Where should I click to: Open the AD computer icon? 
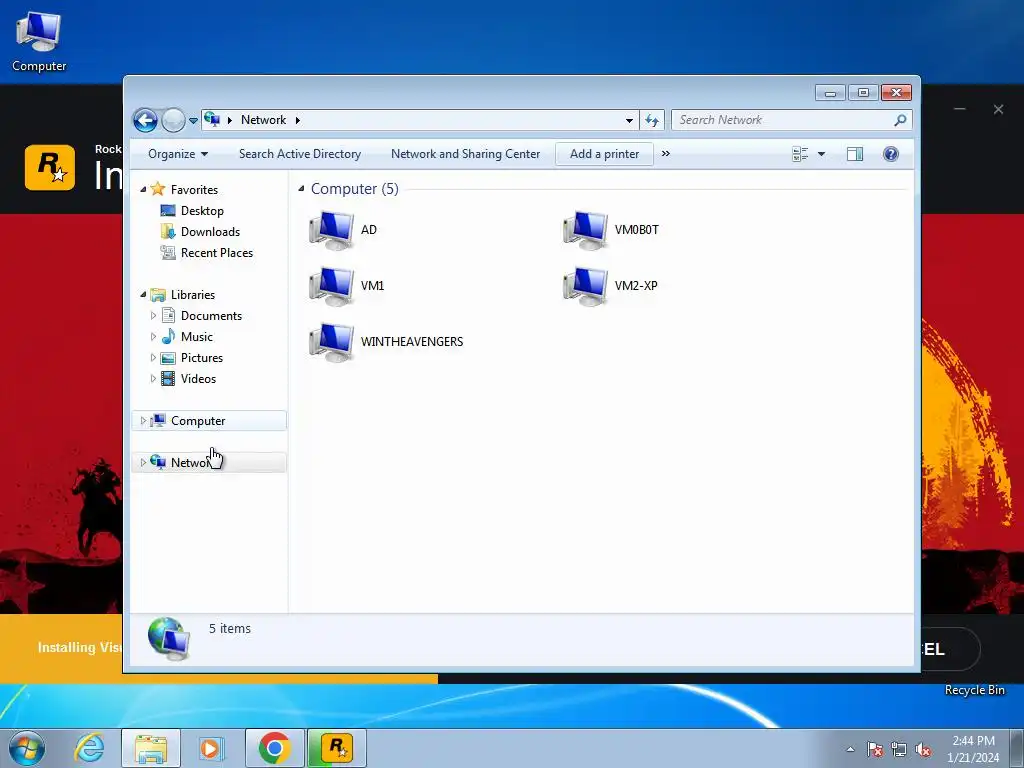[x=332, y=230]
